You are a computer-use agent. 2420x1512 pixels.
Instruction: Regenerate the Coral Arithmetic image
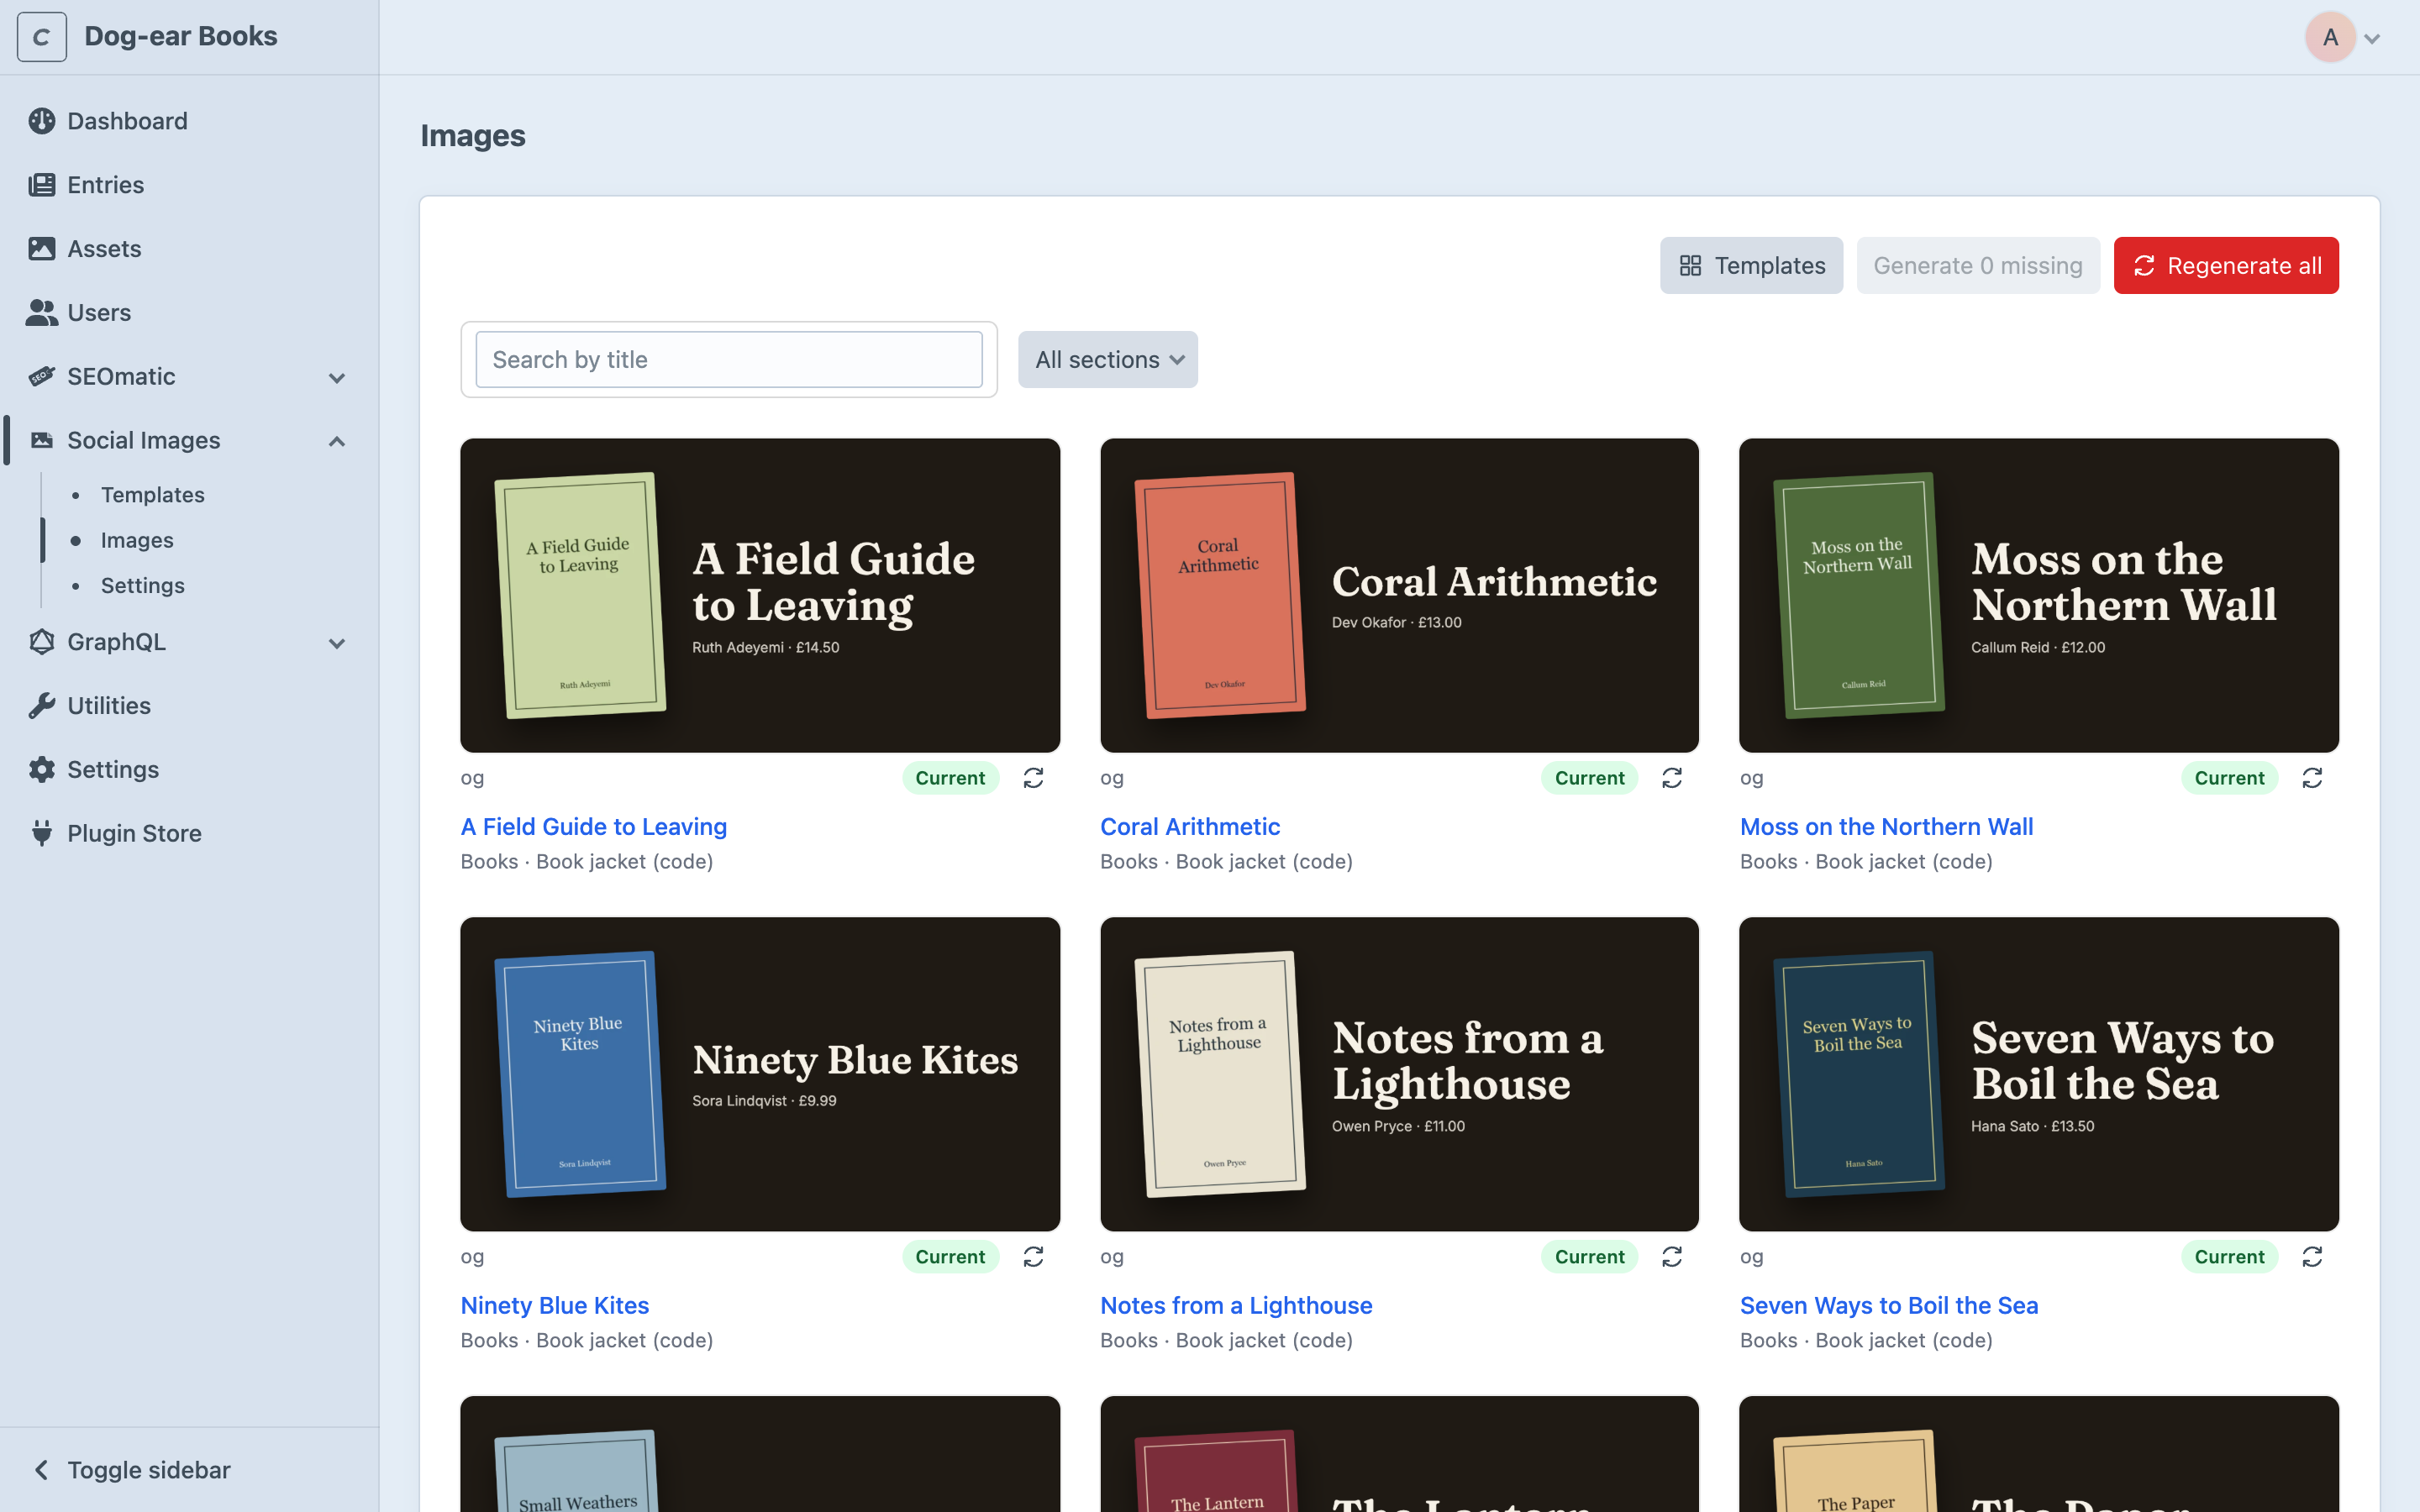(x=1672, y=778)
